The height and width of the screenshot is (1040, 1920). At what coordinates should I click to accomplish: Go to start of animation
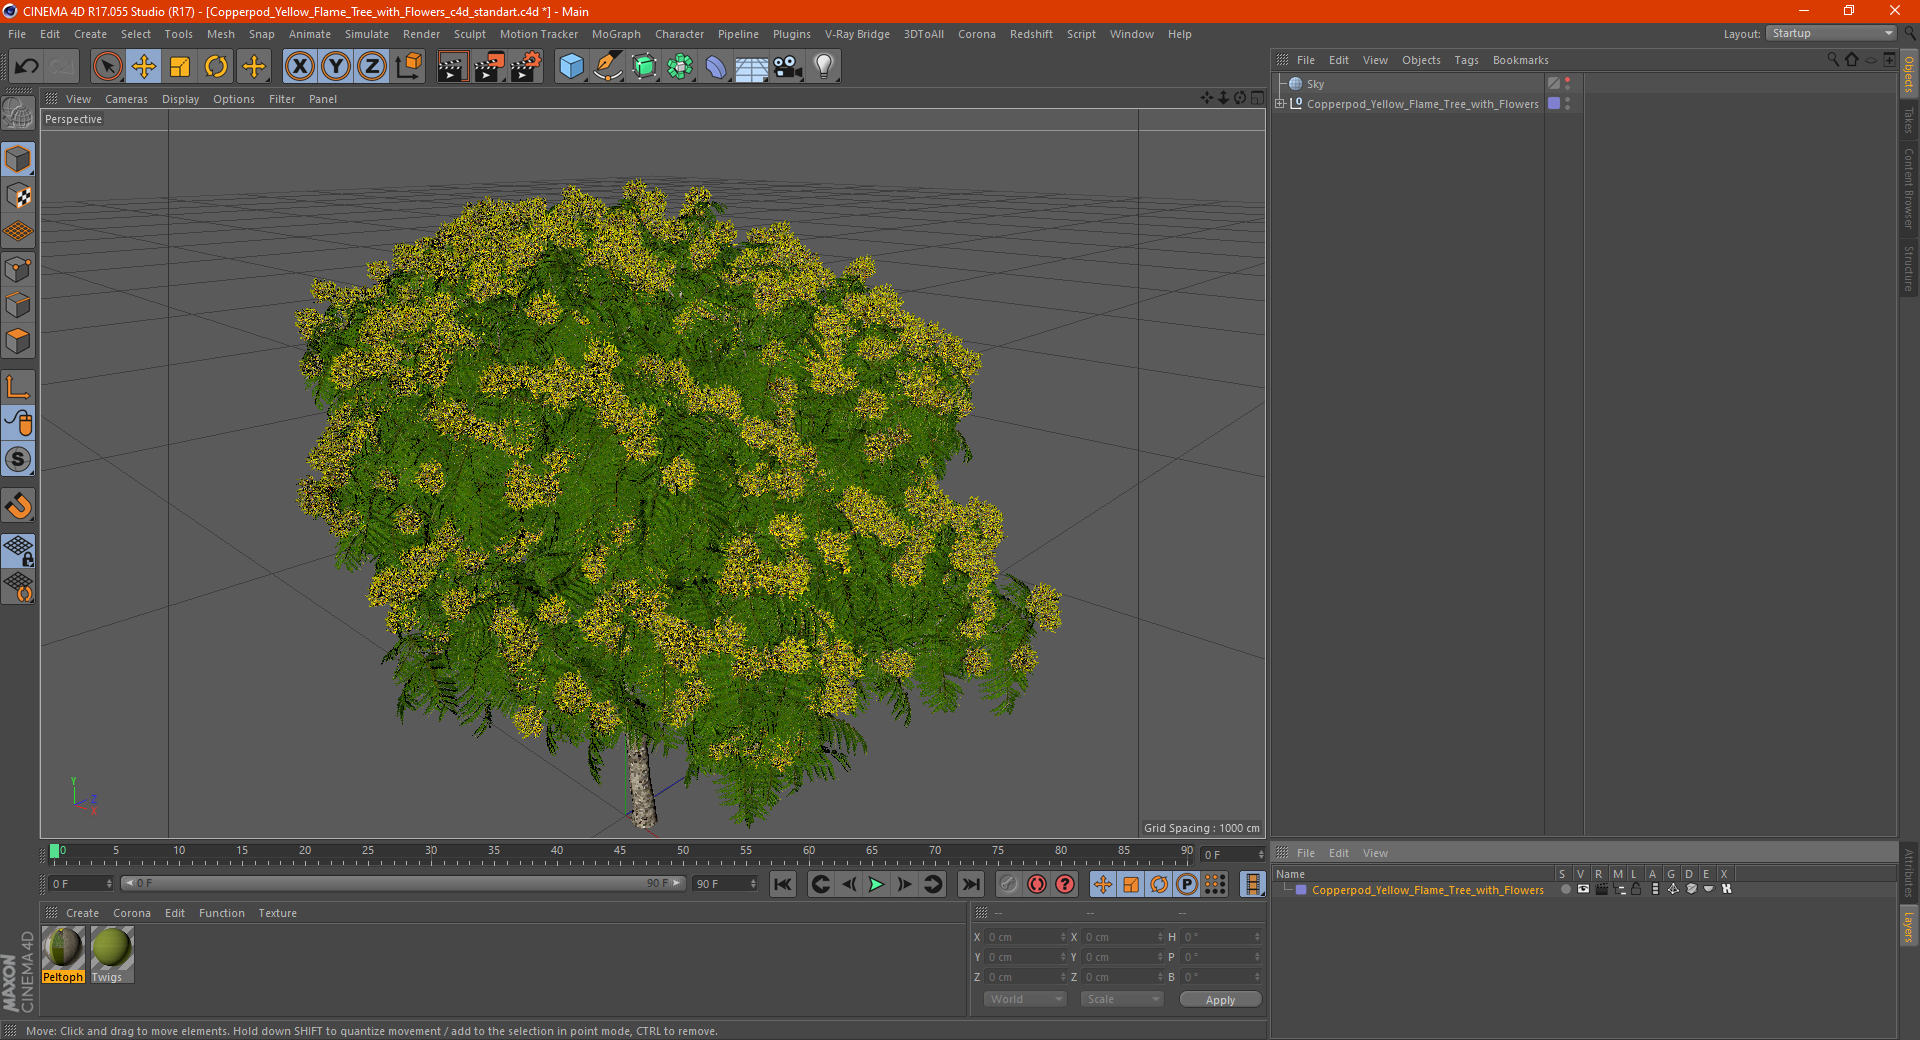(x=783, y=884)
